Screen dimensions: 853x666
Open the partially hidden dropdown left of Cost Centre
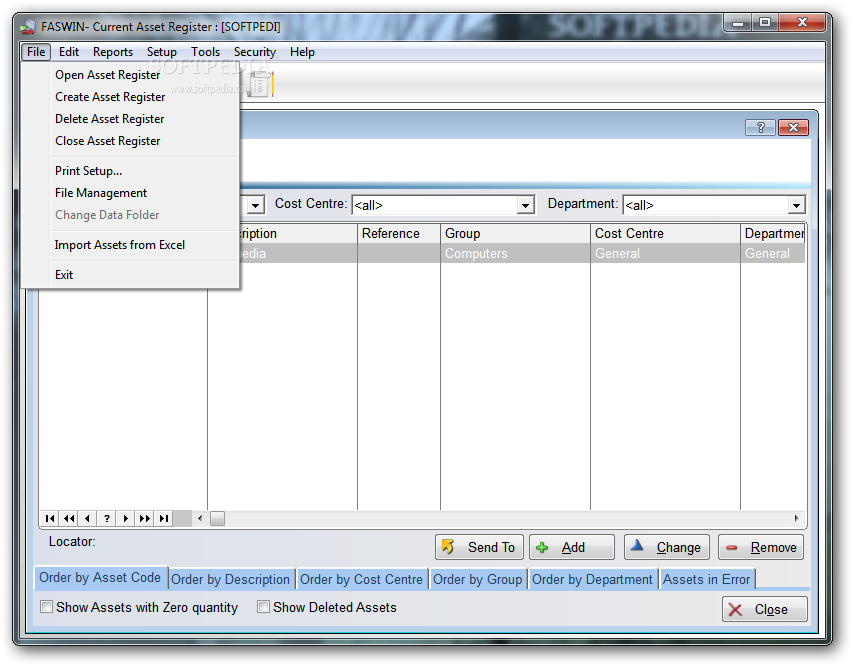click(255, 205)
